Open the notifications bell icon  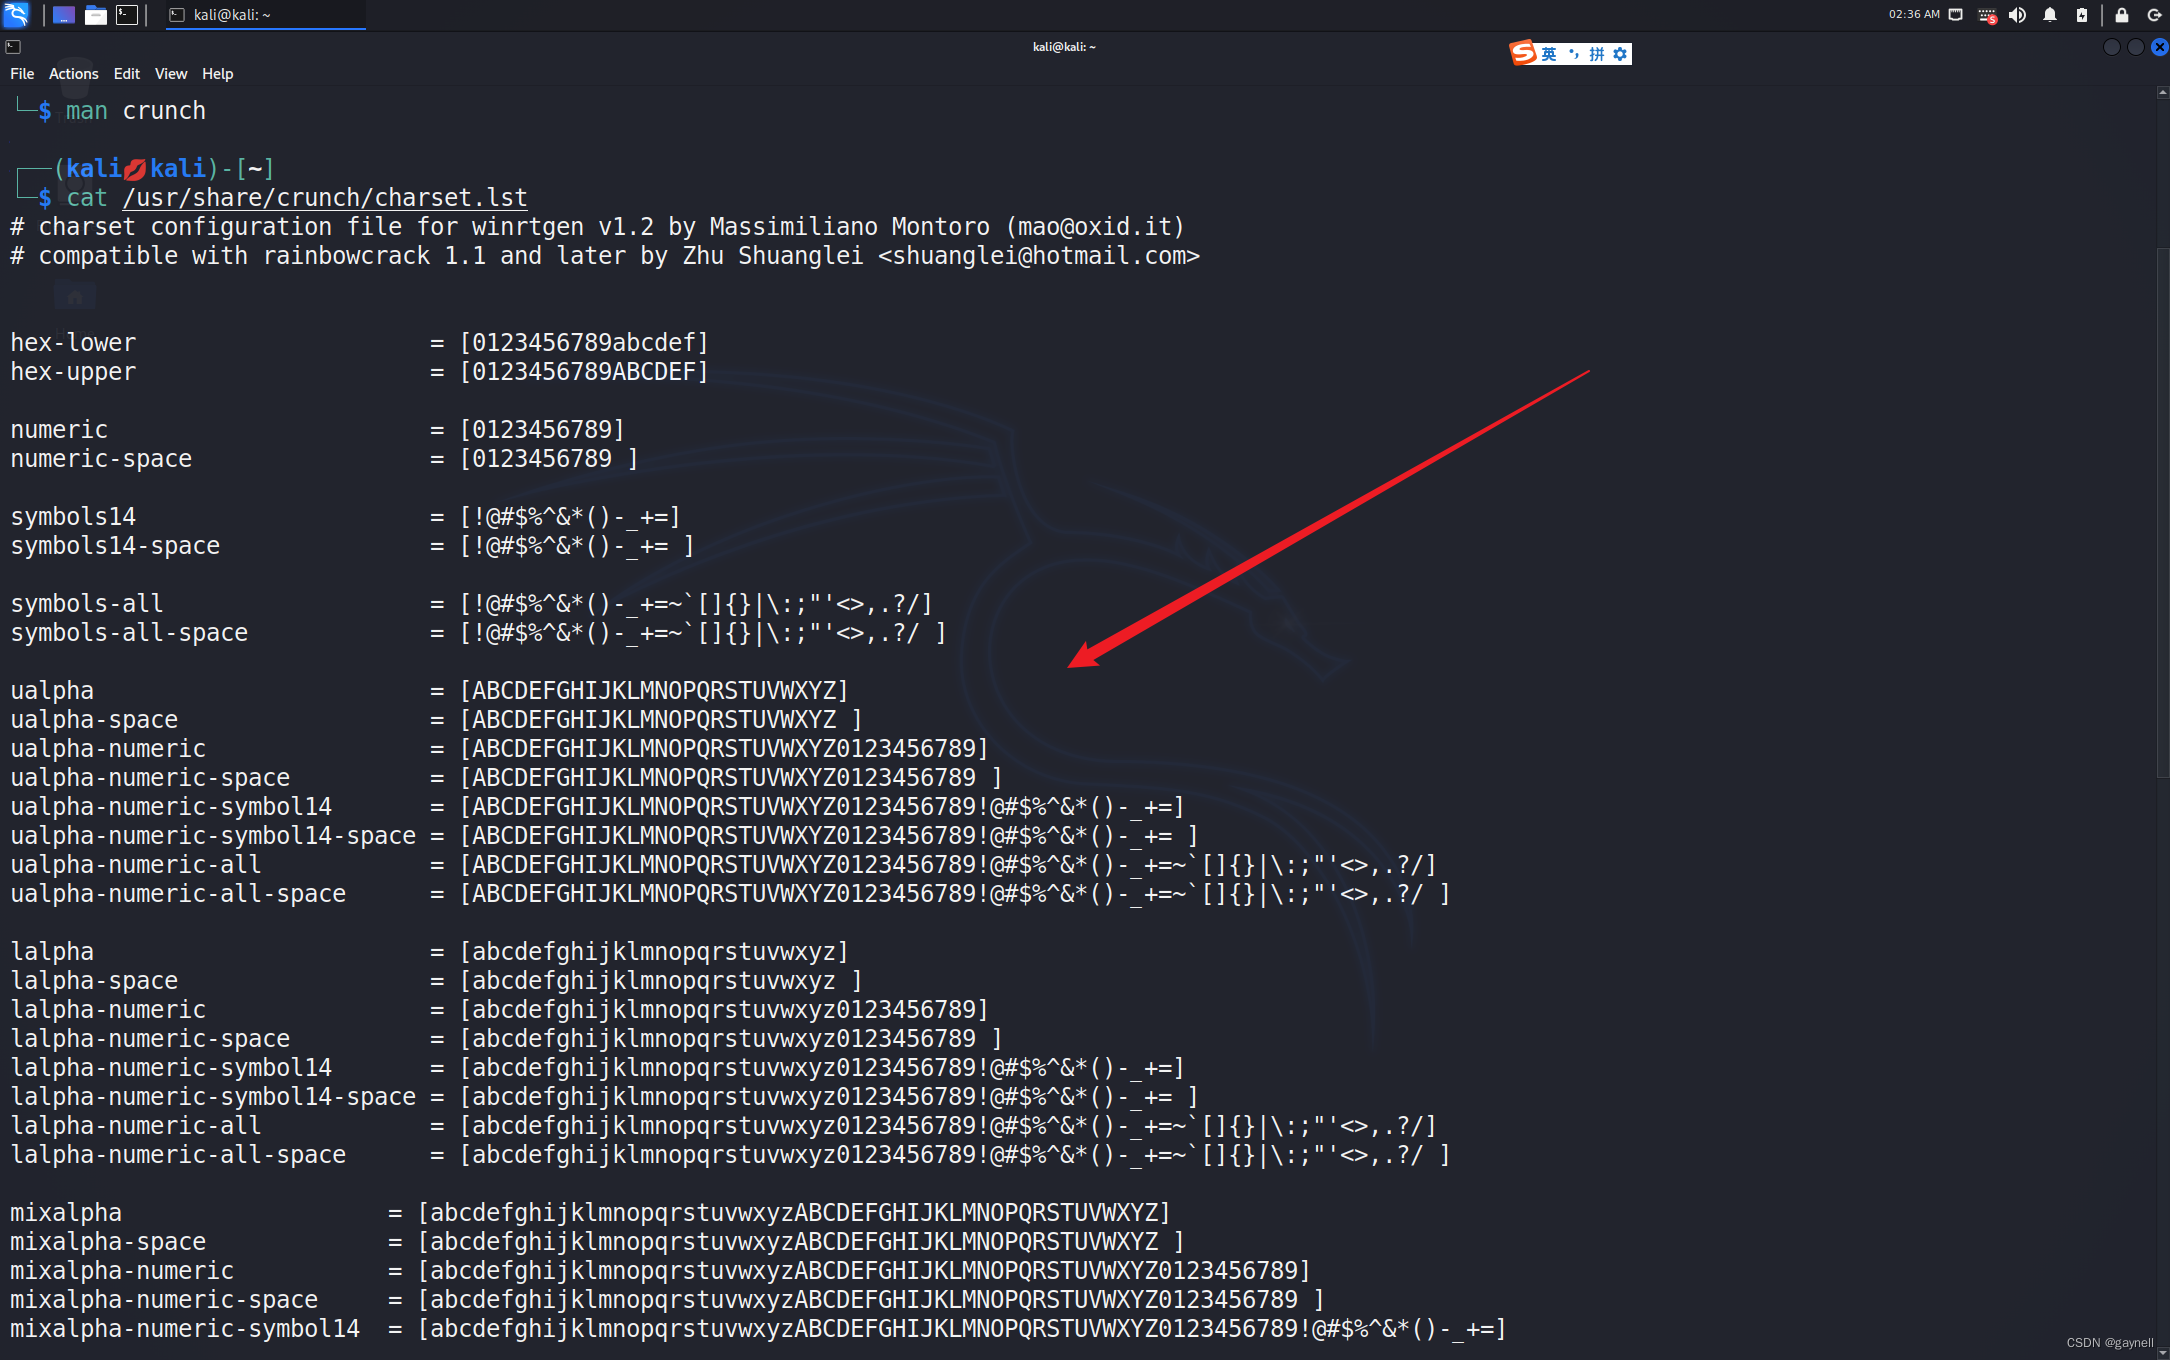pyautogui.click(x=2050, y=15)
